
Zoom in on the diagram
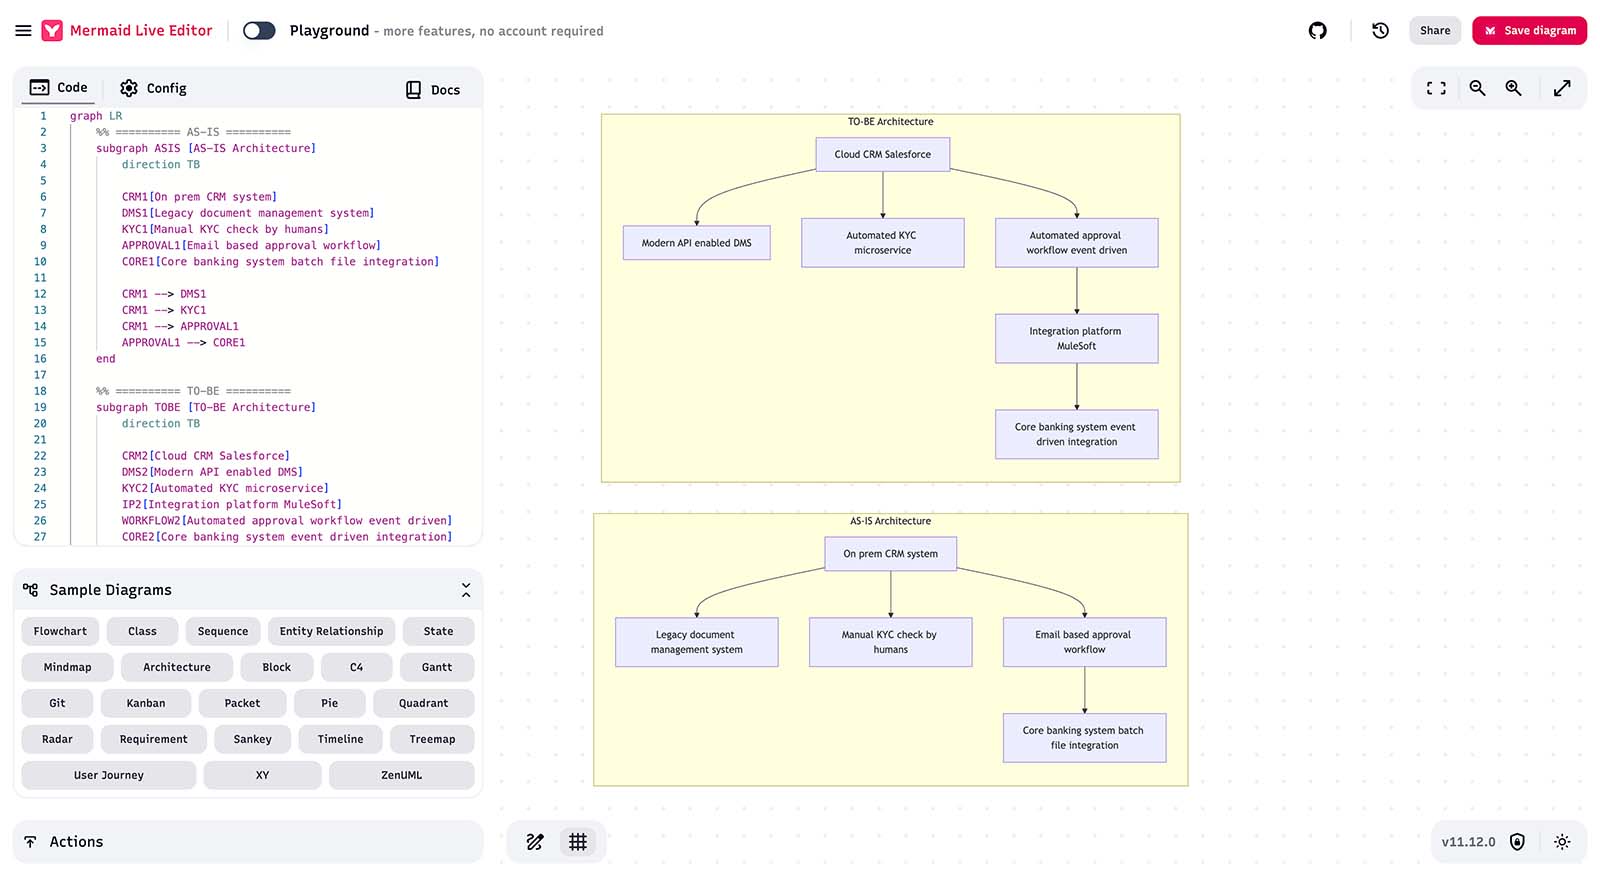[x=1513, y=88]
